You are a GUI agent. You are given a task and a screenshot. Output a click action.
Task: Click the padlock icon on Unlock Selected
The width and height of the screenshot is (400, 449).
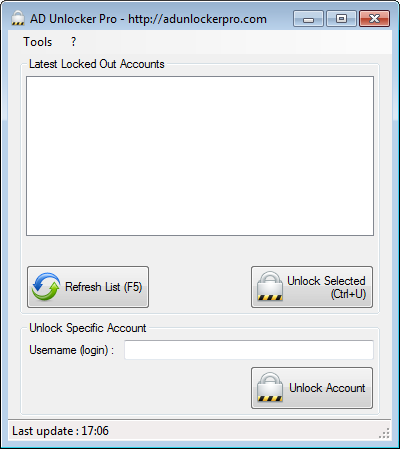270,286
